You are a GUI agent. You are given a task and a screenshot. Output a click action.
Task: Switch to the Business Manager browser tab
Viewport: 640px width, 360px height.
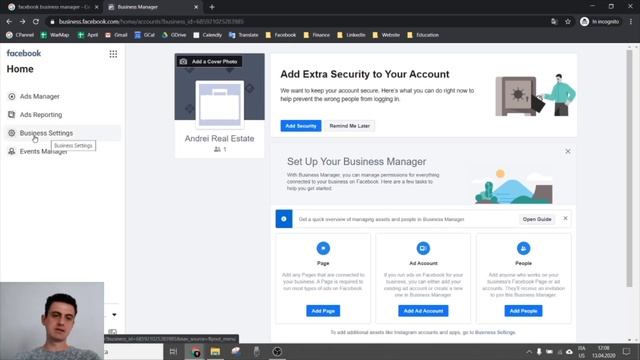pyautogui.click(x=152, y=7)
